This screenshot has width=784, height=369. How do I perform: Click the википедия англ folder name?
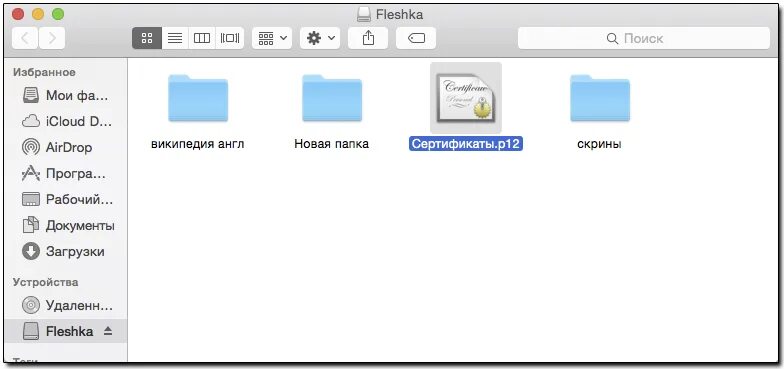tap(198, 144)
